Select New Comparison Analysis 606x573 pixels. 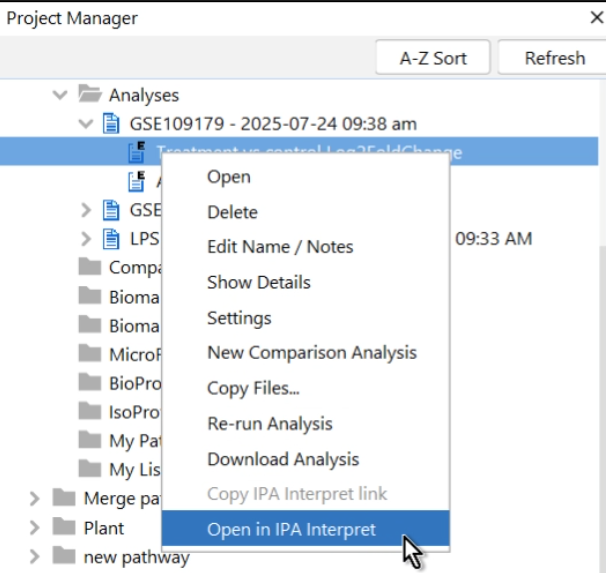coord(311,353)
